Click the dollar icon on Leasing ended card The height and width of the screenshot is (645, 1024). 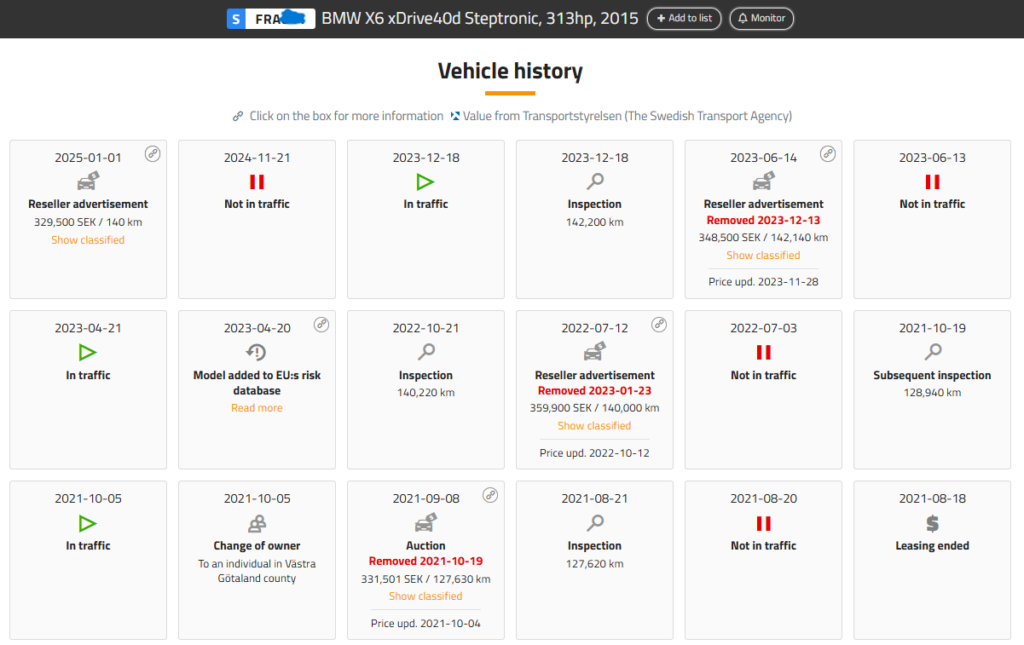(x=932, y=523)
